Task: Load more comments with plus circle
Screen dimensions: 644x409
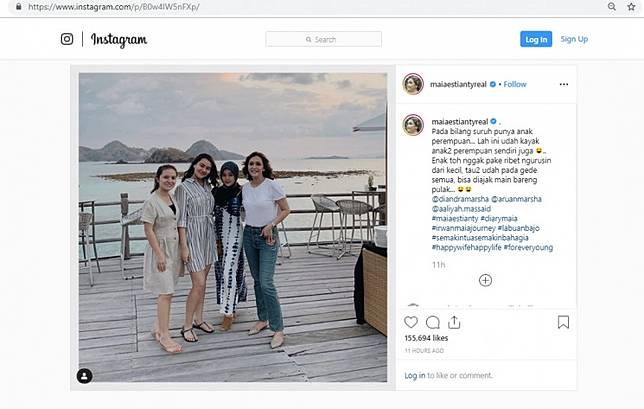Action: (x=485, y=280)
